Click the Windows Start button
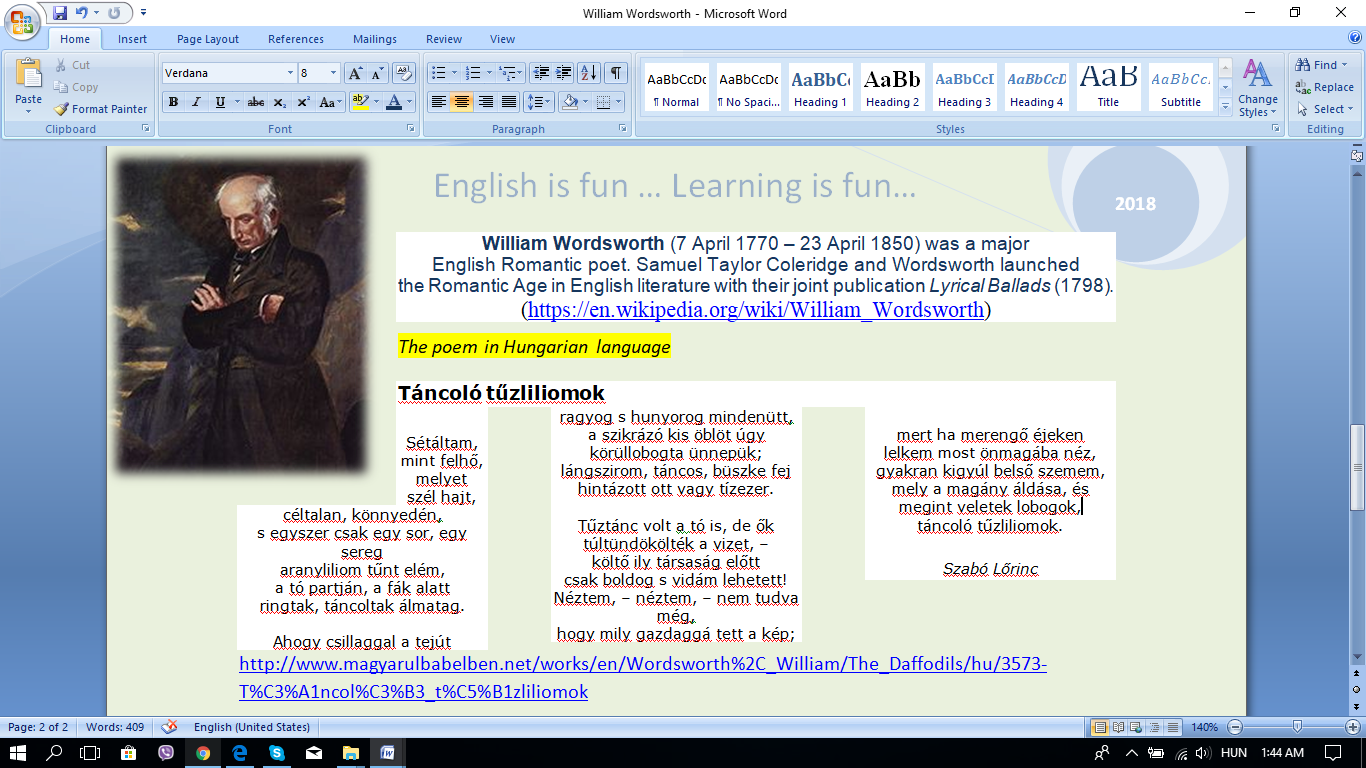Image resolution: width=1366 pixels, height=768 pixels. (x=18, y=753)
